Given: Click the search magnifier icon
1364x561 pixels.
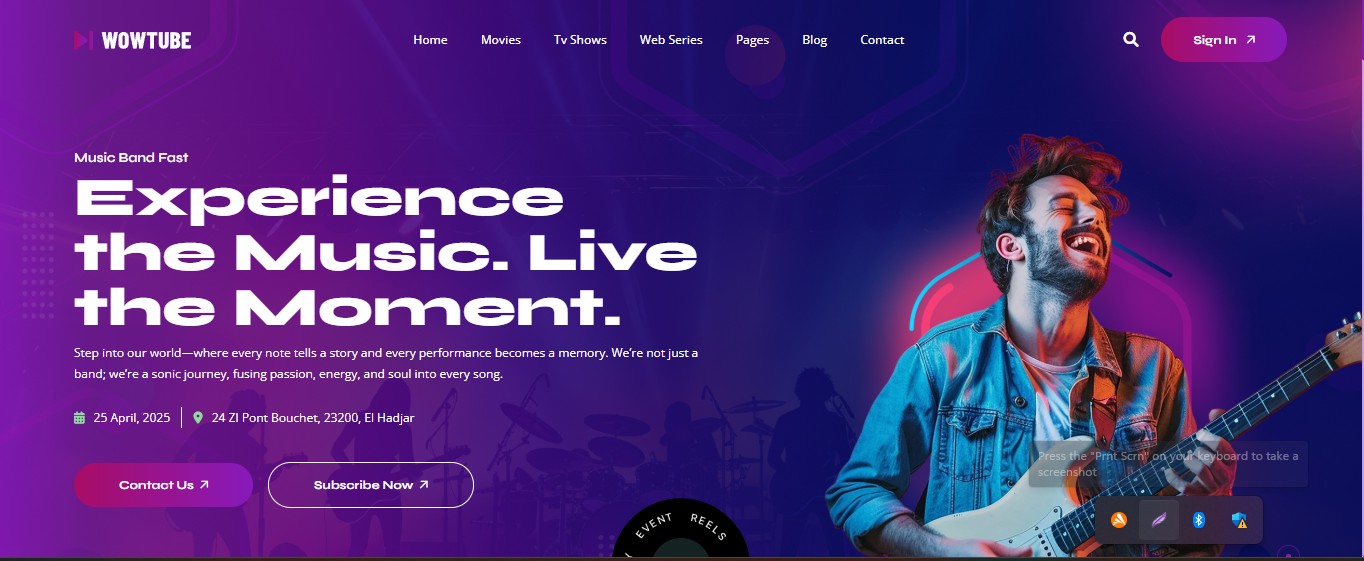Looking at the screenshot, I should point(1131,40).
